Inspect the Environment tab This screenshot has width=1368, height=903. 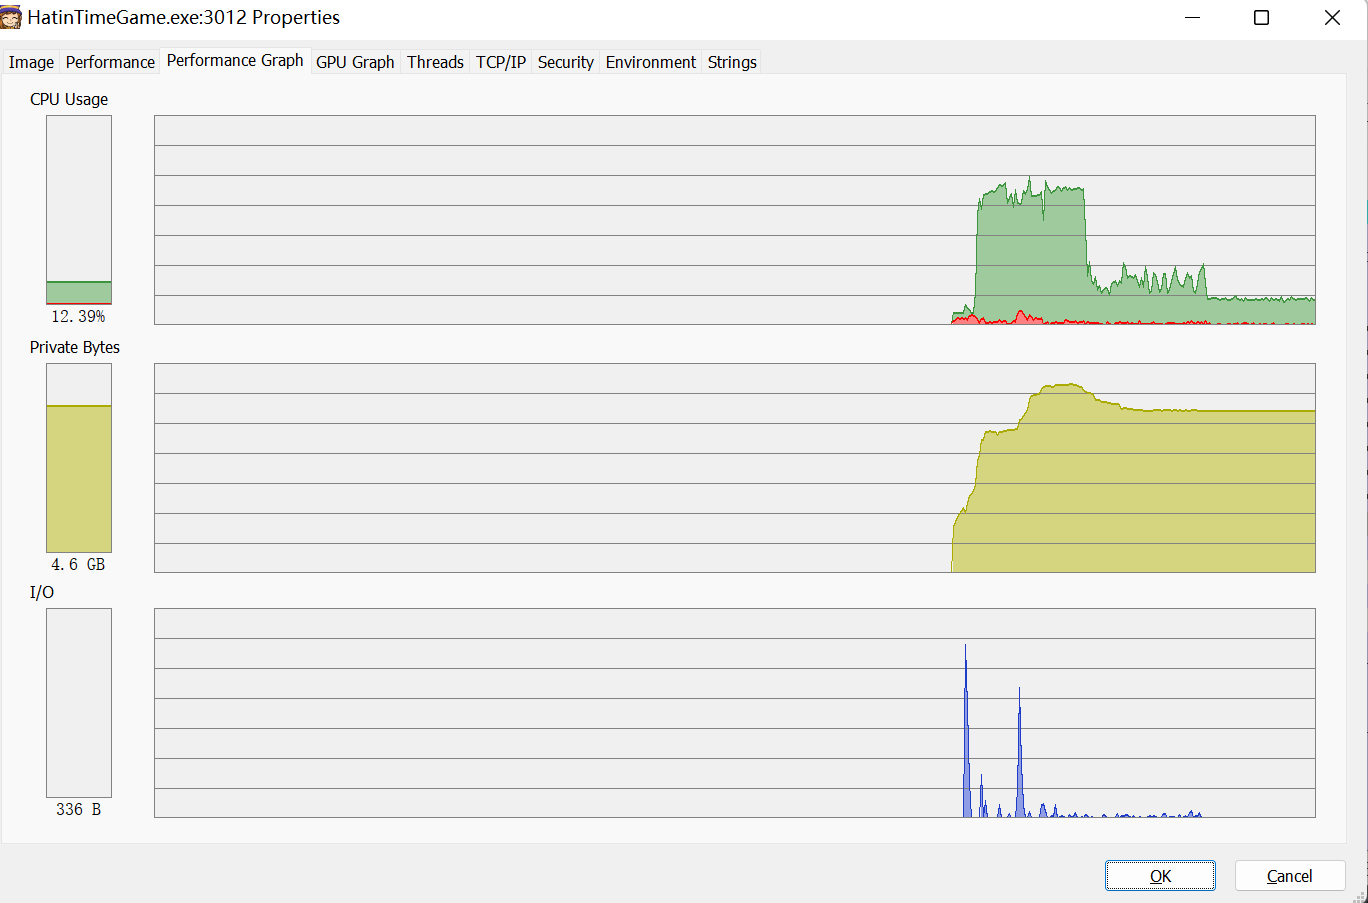[650, 62]
